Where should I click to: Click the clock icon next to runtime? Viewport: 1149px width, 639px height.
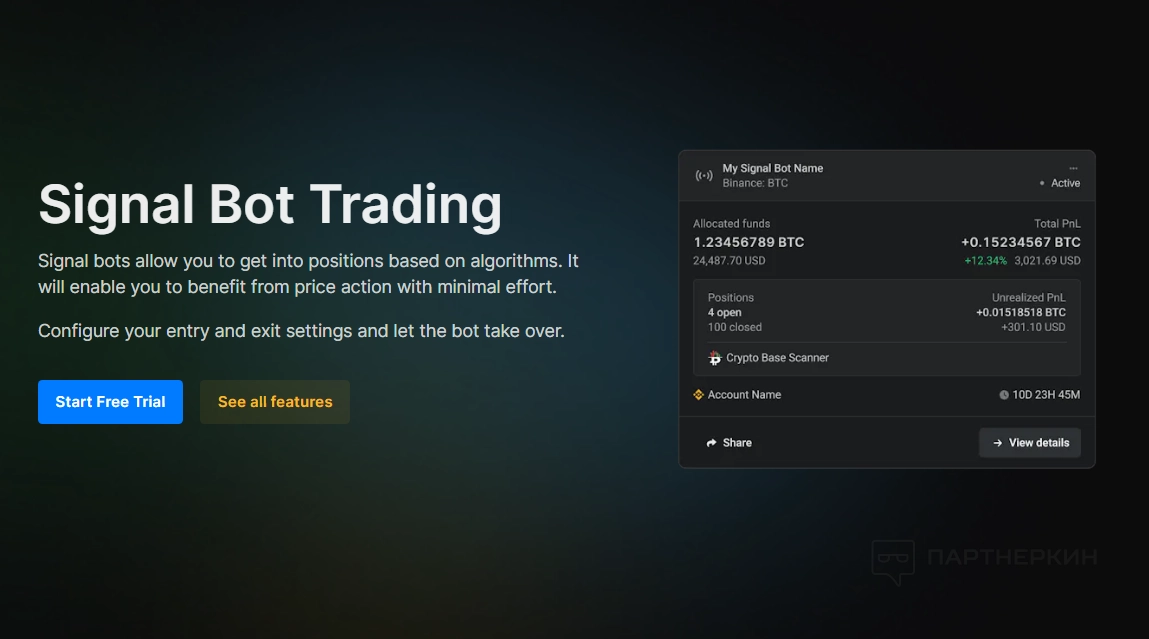click(x=1004, y=395)
